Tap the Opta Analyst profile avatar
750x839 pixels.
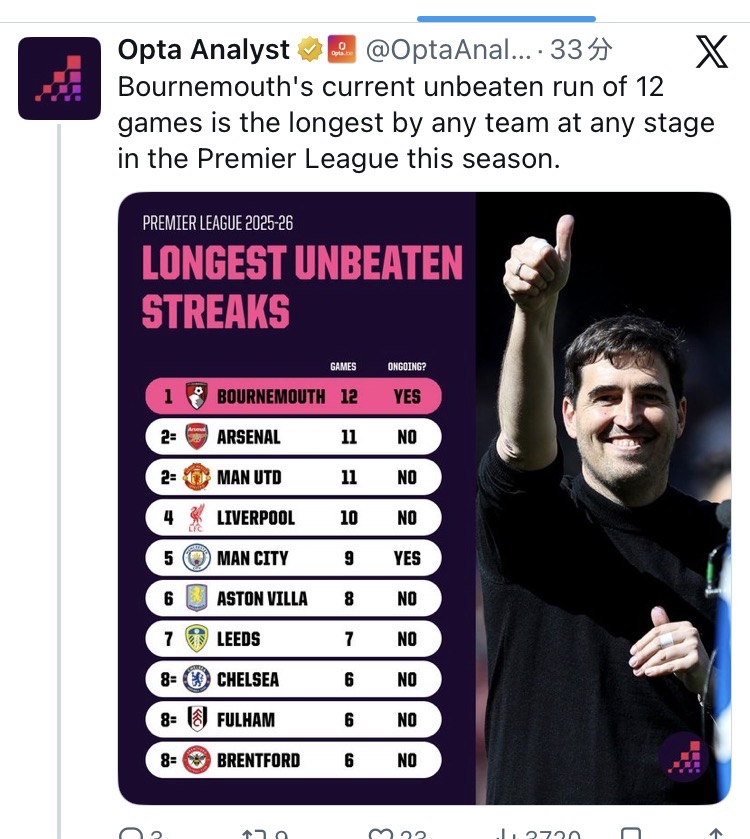[x=60, y=79]
